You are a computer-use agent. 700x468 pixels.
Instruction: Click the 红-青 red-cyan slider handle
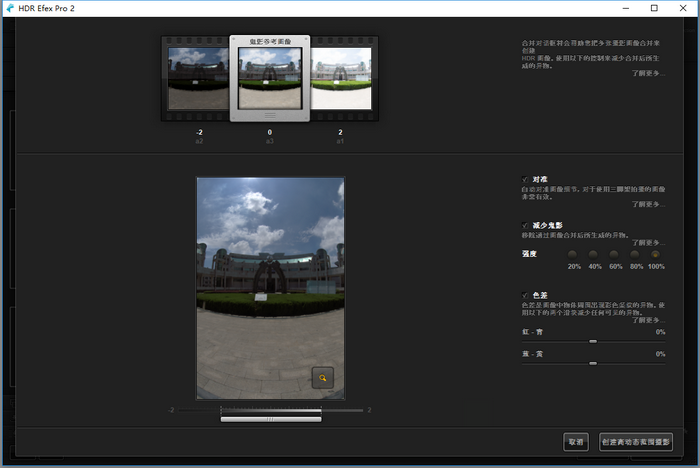(593, 342)
